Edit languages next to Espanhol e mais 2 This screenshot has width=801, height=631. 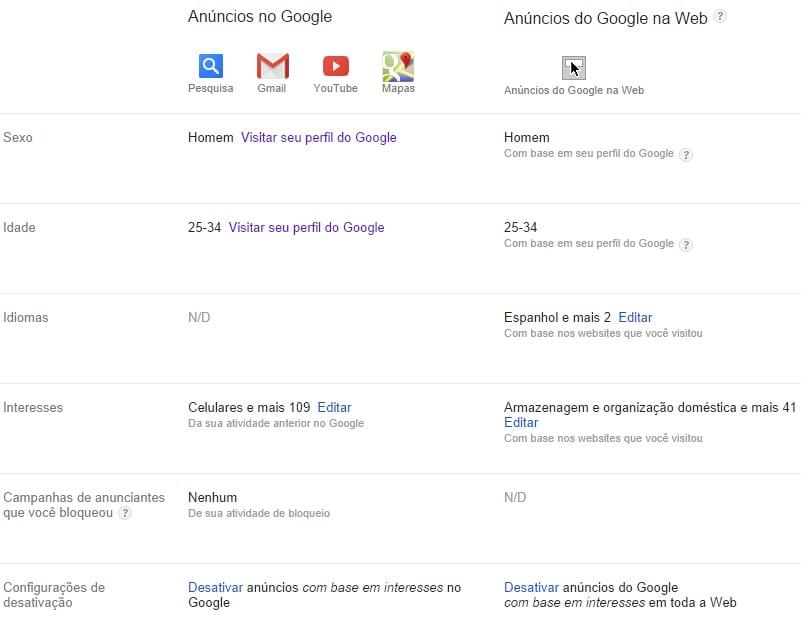(635, 317)
